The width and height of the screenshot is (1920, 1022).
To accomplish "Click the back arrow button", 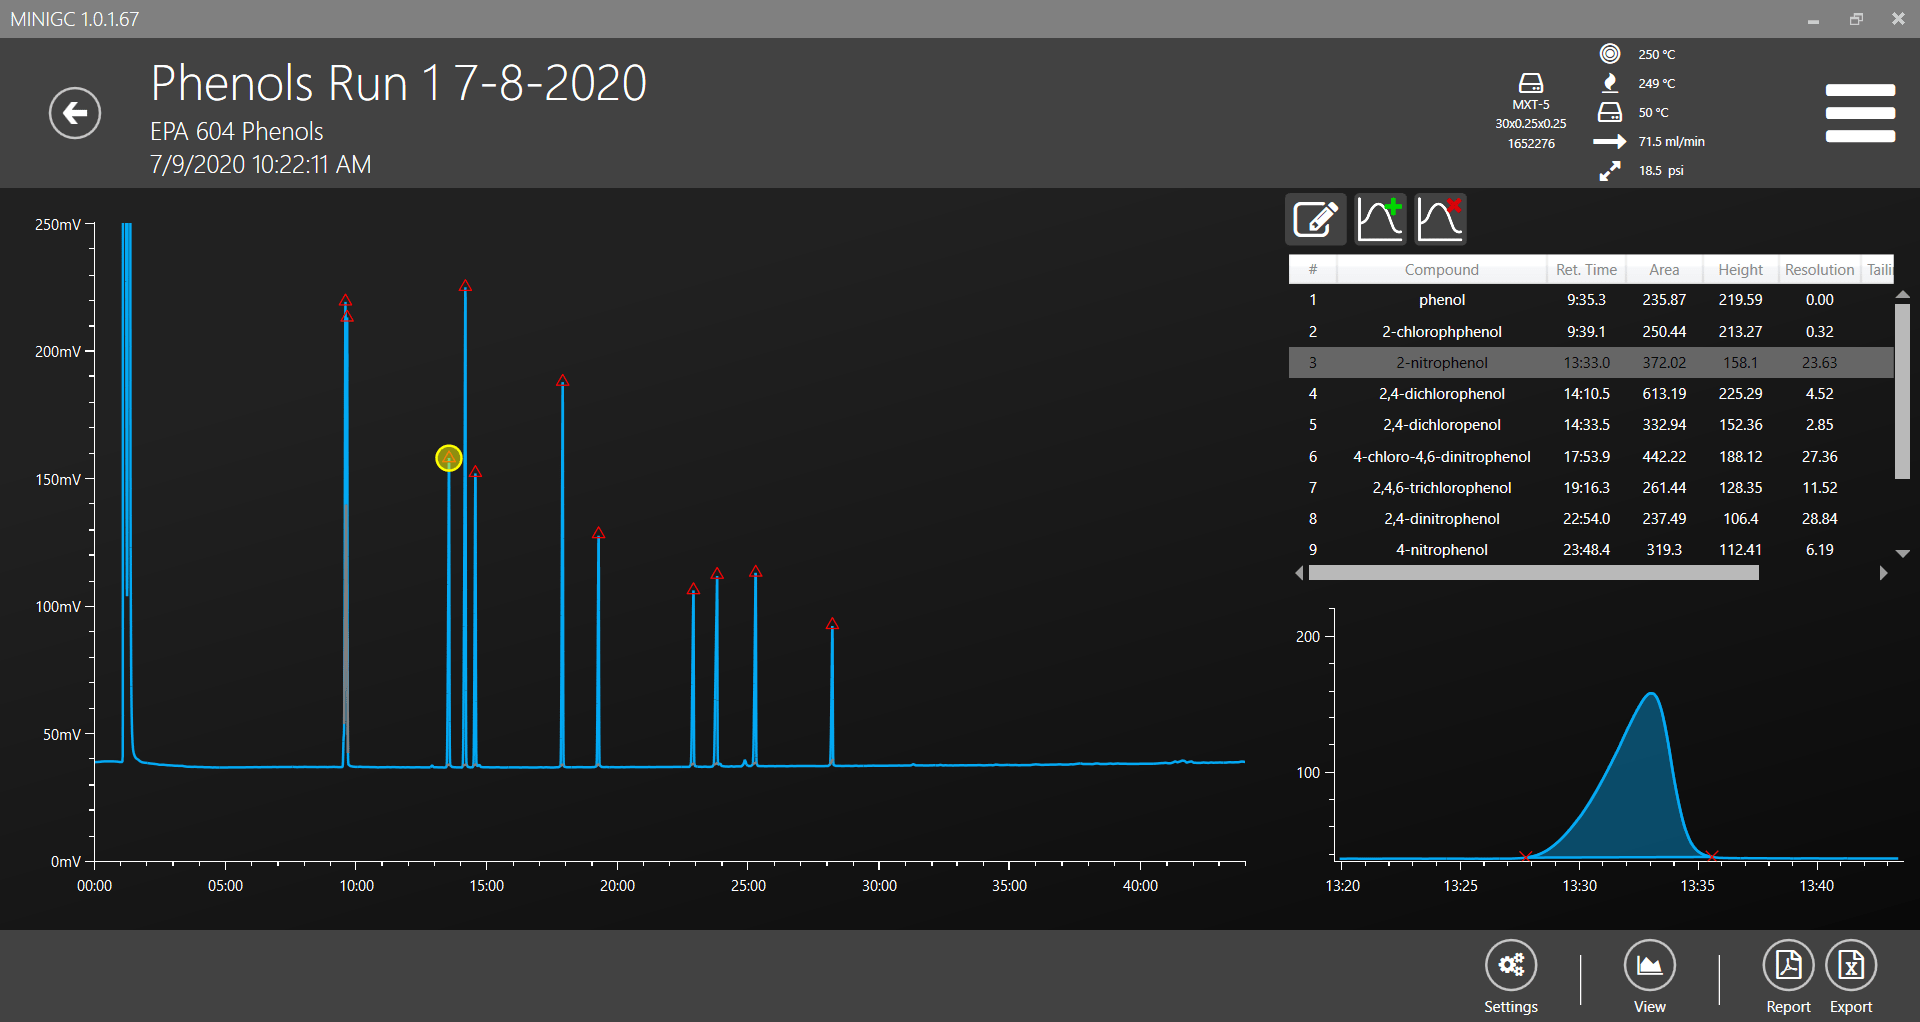I will click(75, 113).
